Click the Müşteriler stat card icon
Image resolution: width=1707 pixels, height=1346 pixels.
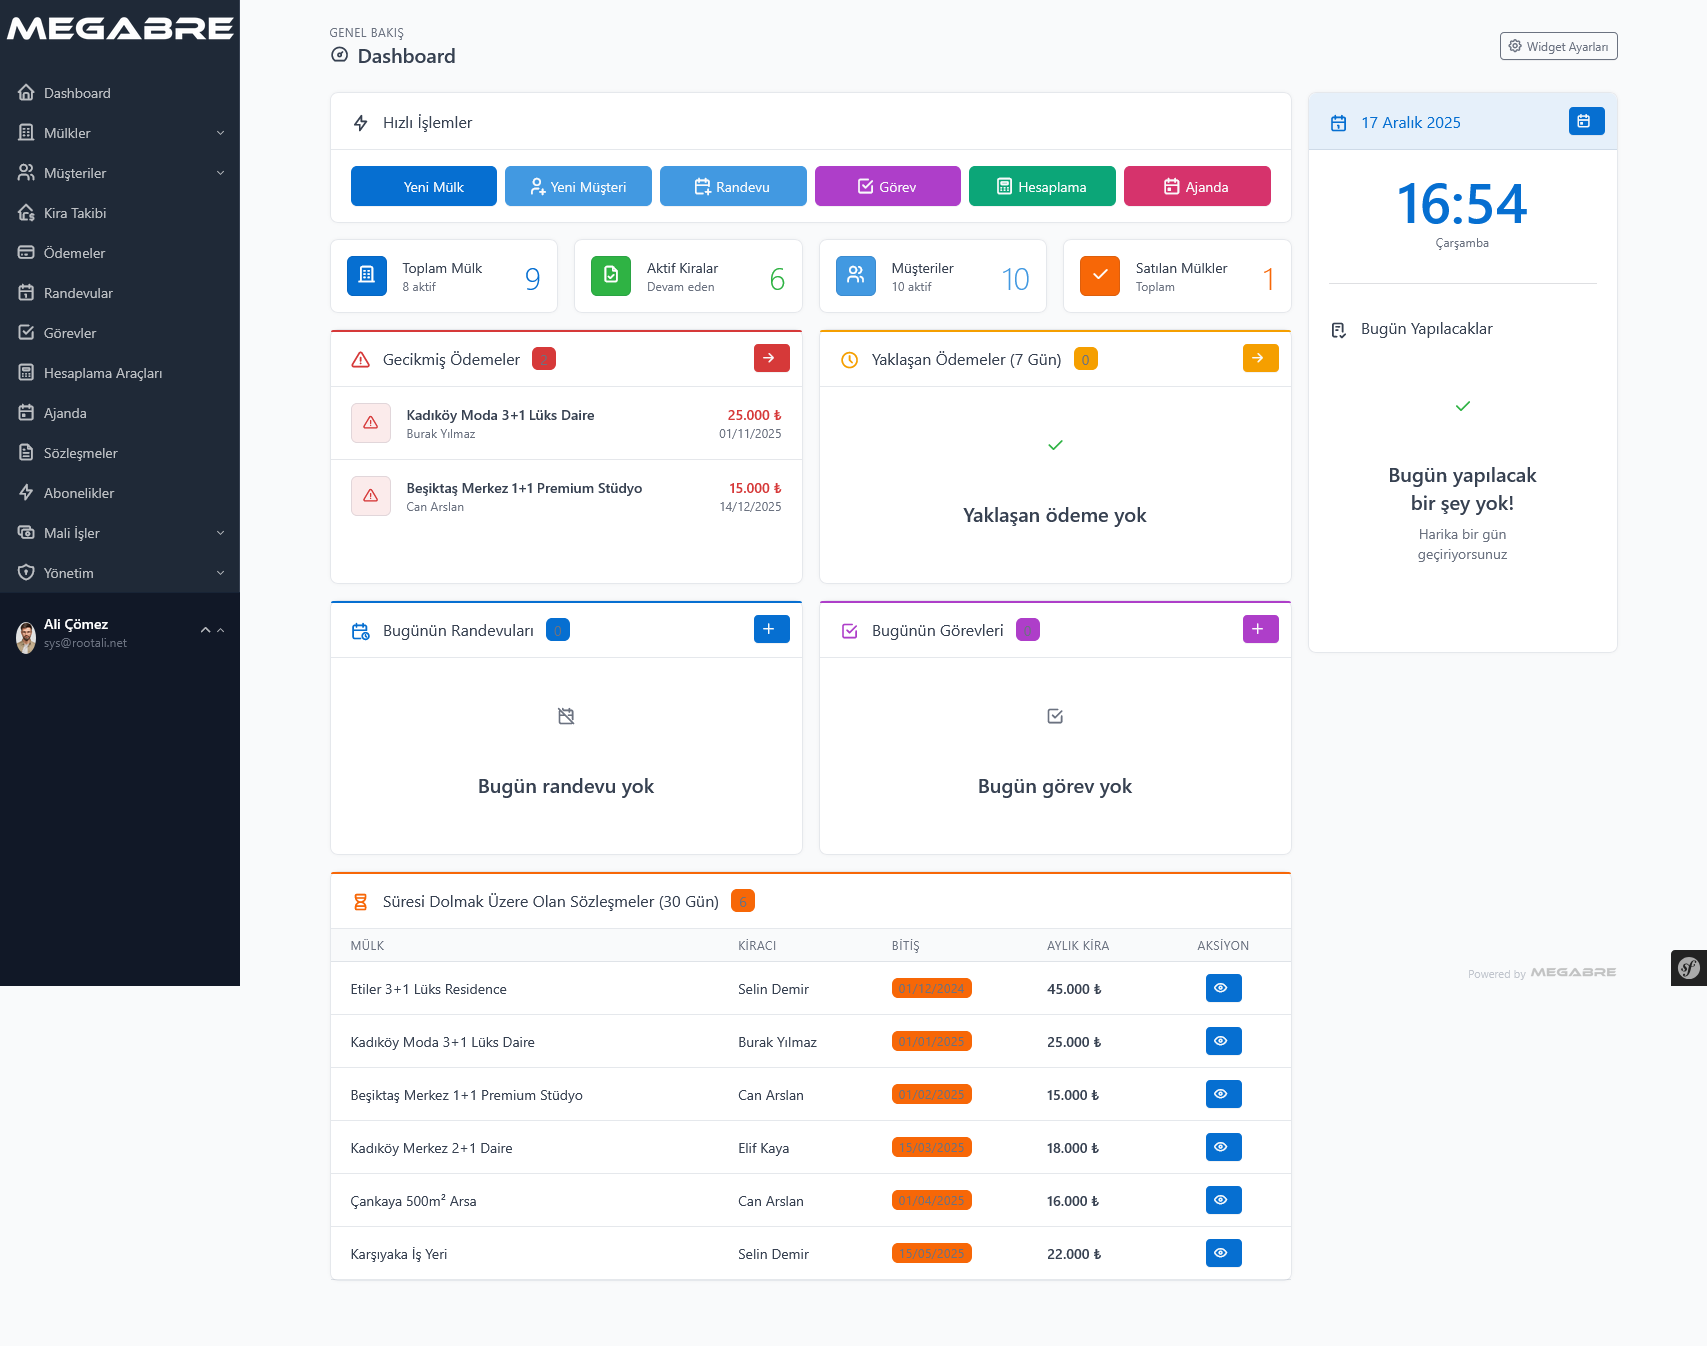coord(856,276)
